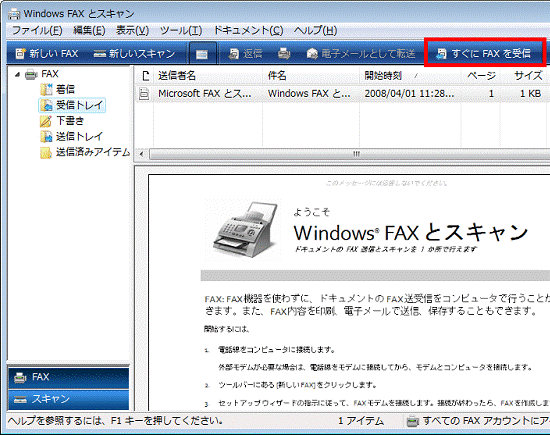Click the 新しいスキャン scanner icon
The height and width of the screenshot is (435, 550).
click(100, 54)
